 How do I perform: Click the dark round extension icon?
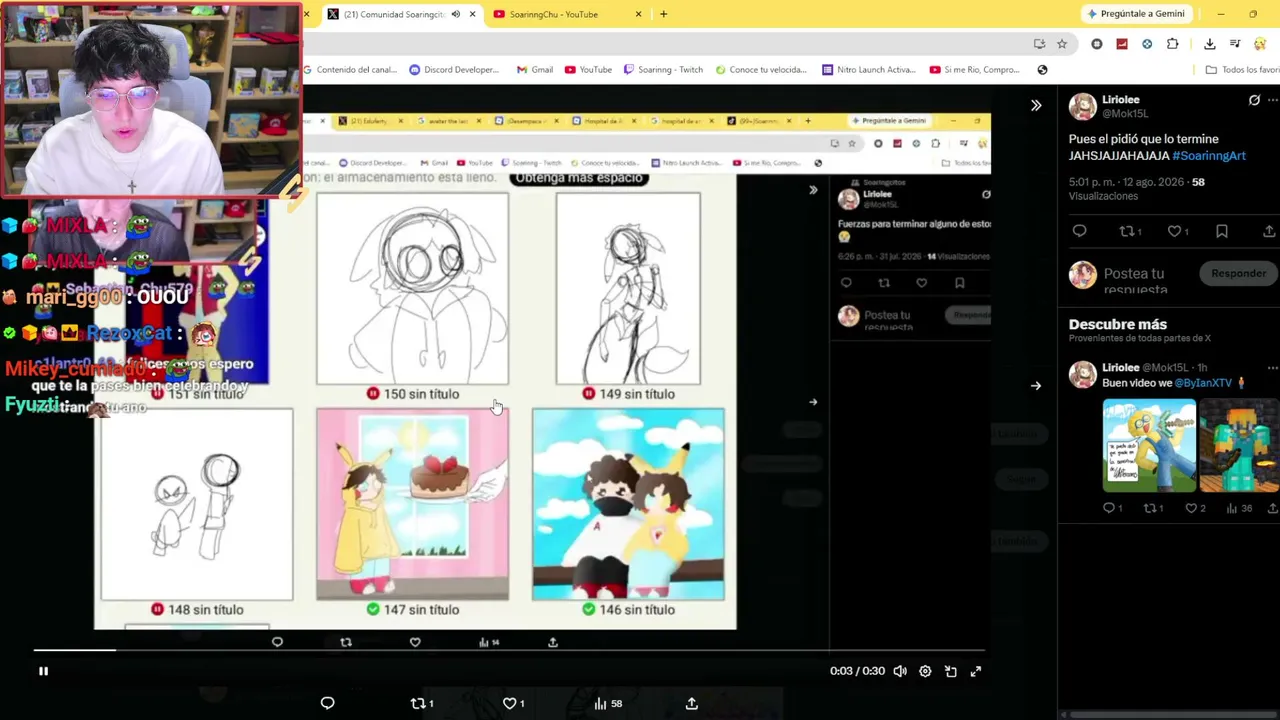pos(1097,44)
